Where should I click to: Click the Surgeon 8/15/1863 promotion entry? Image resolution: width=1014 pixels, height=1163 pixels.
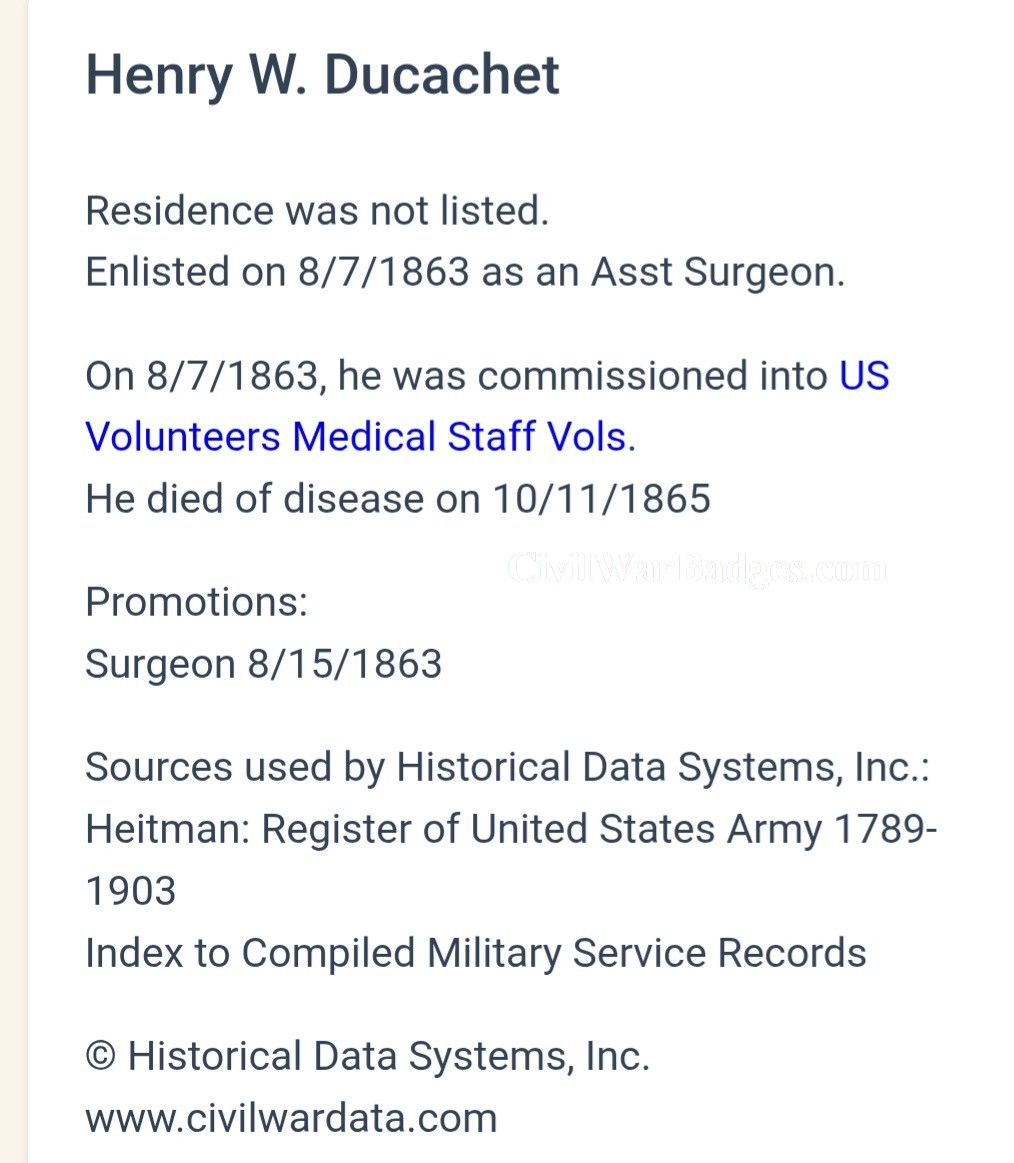(263, 664)
